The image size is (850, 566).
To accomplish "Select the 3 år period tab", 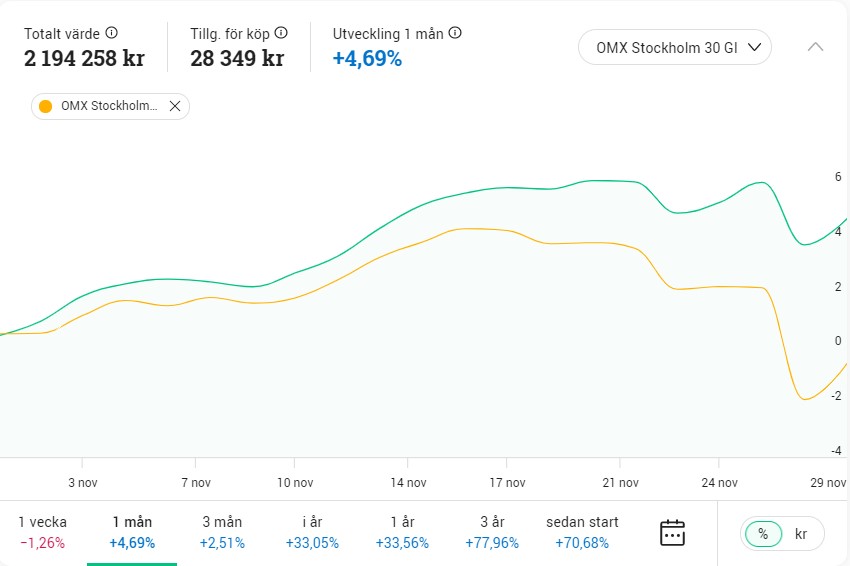I will click(x=490, y=532).
